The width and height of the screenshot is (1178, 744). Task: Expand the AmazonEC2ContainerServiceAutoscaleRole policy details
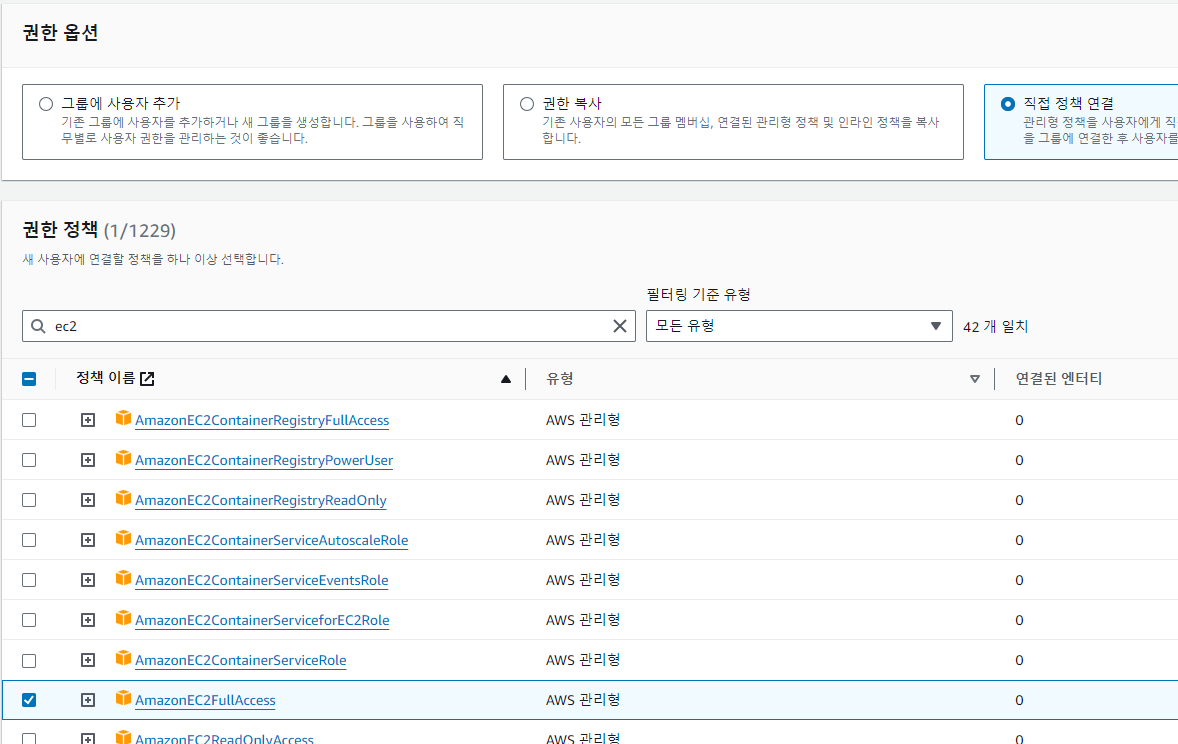coord(88,540)
